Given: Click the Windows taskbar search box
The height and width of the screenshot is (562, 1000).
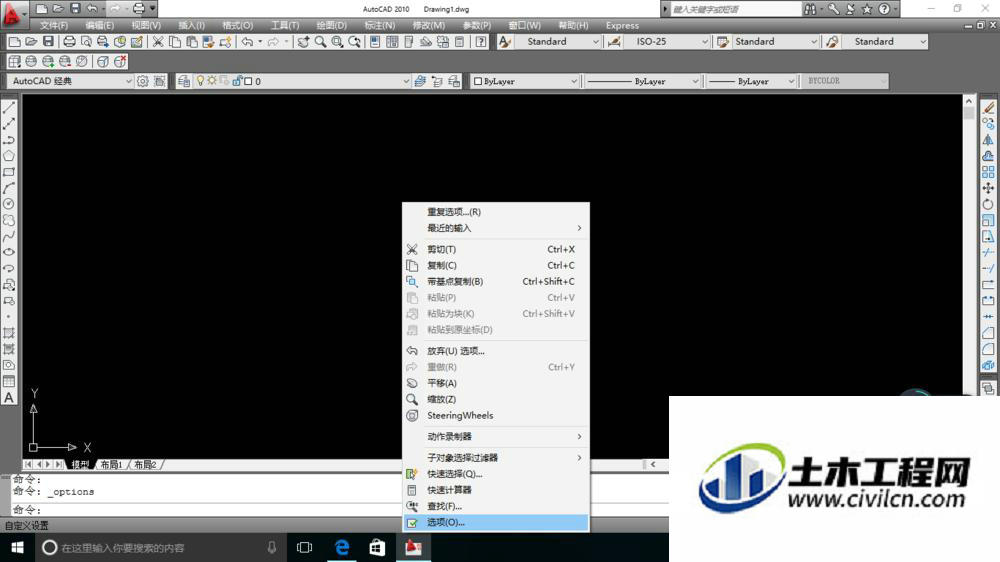Looking at the screenshot, I should (x=160, y=547).
